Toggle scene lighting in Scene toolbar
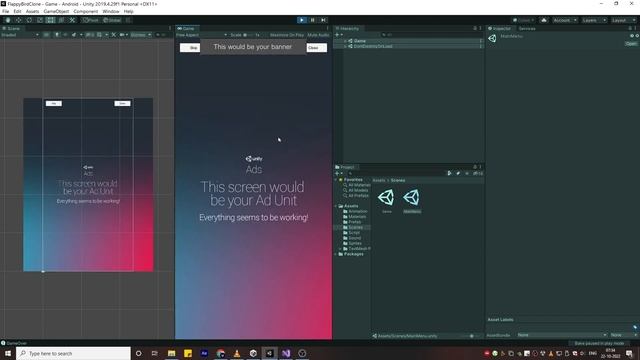Image resolution: width=640 pixels, height=360 pixels. 57,35
